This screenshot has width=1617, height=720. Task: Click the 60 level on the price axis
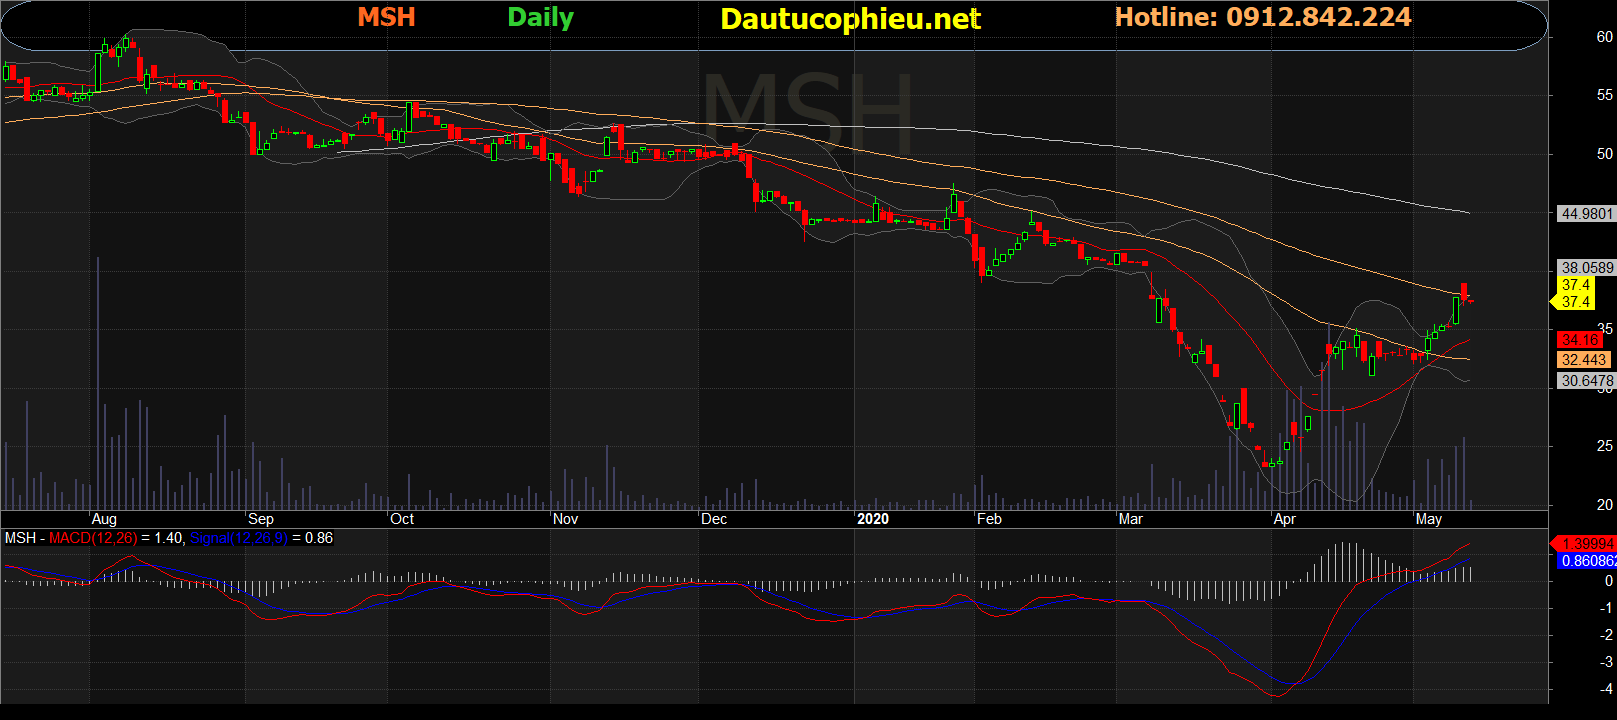1604,37
